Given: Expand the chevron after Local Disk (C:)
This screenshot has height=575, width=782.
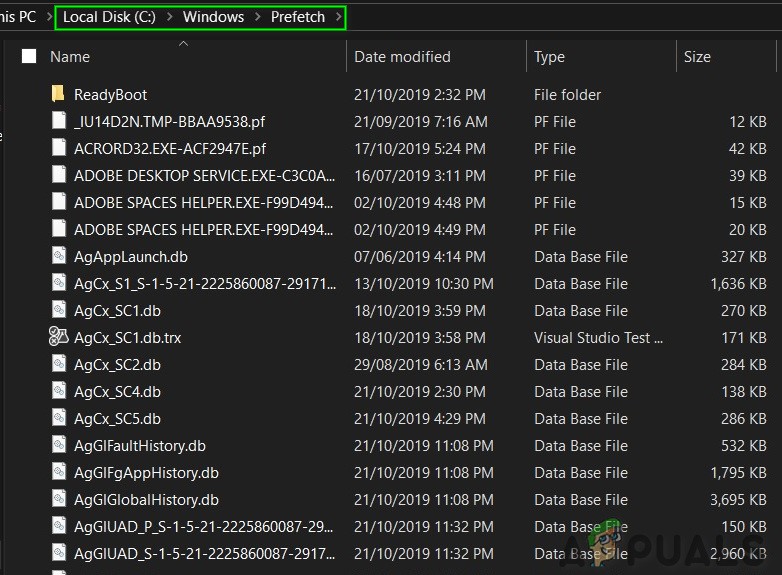Looking at the screenshot, I should click(169, 17).
